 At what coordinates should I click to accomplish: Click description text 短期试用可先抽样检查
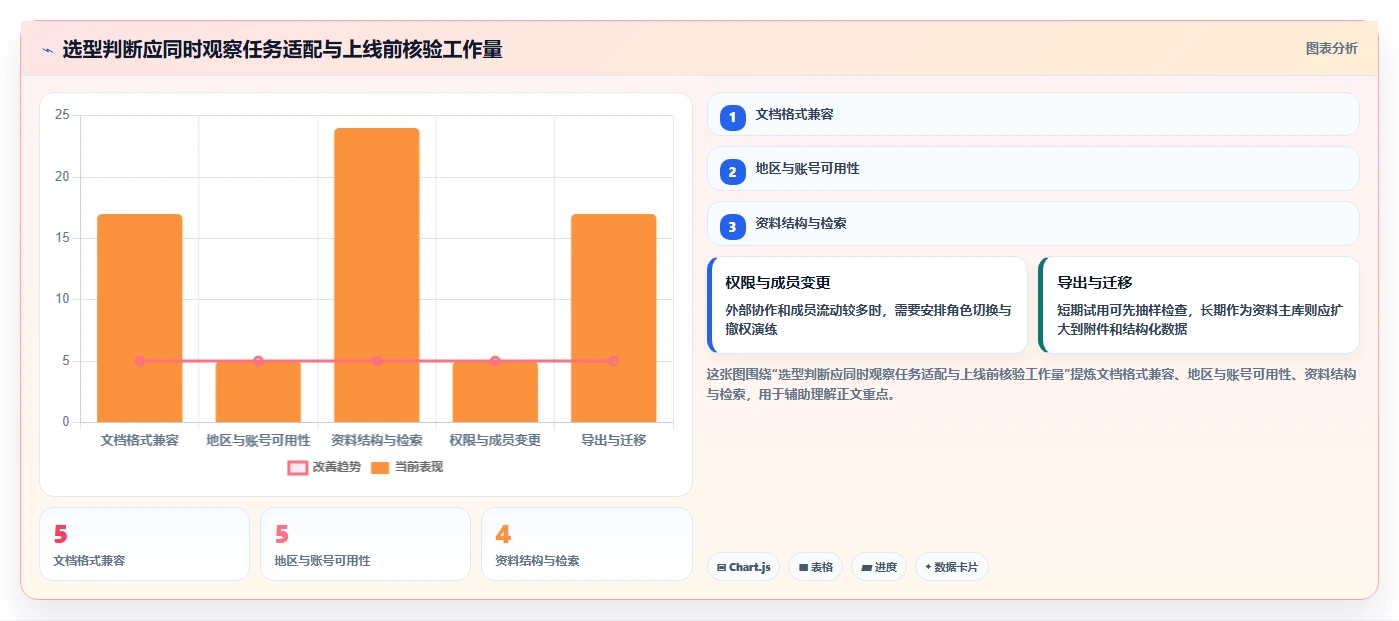pyautogui.click(x=1200, y=319)
